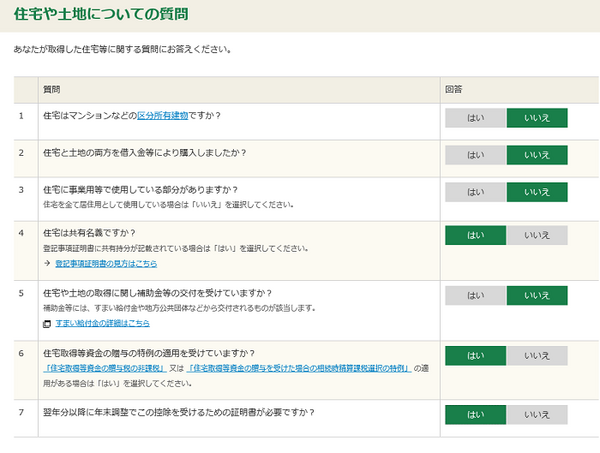
Task: Open すまい給付金の詳細はこちら link
Action: 103,323
